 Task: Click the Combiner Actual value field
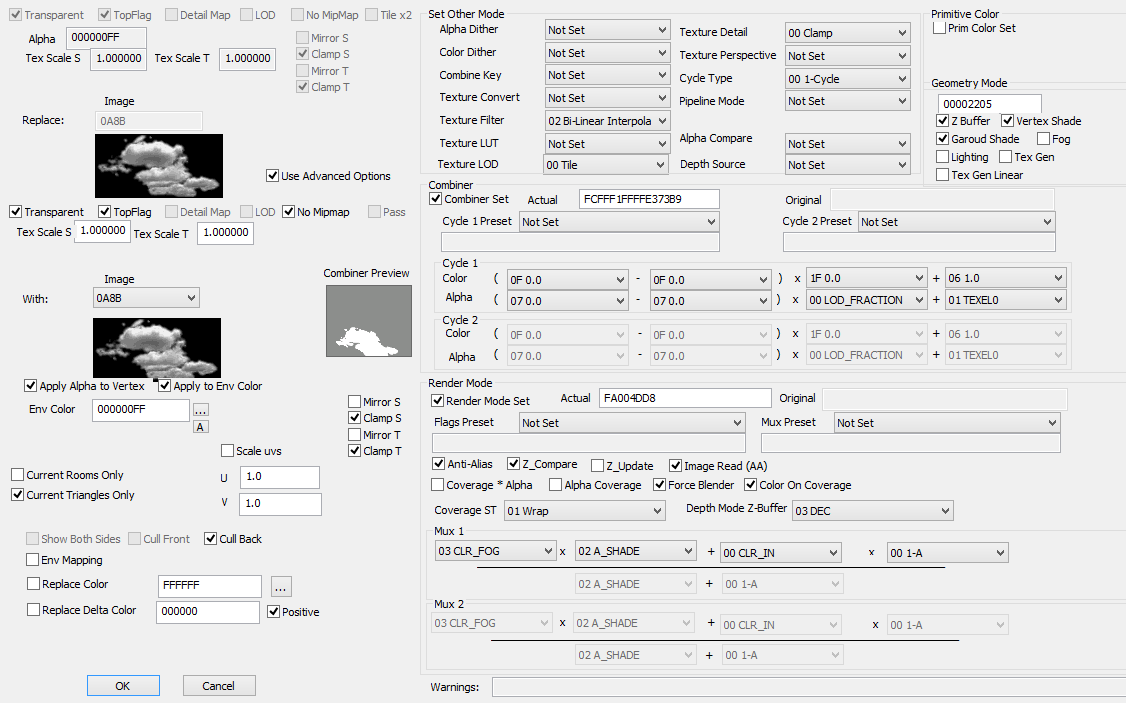pos(649,199)
